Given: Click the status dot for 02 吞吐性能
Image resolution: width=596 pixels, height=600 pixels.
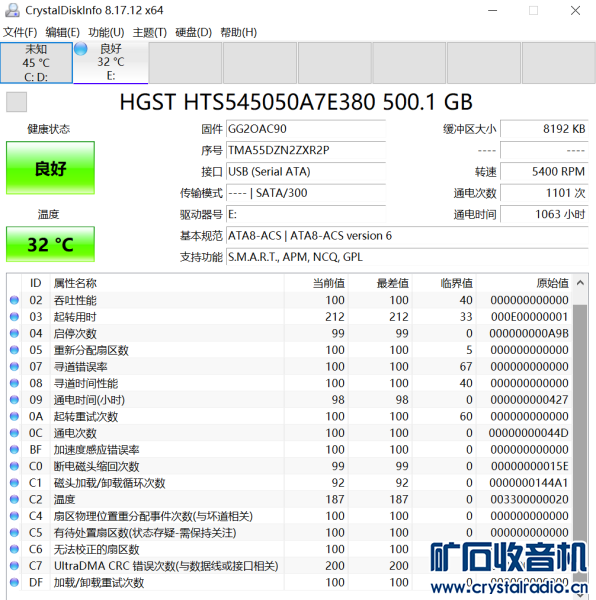Looking at the screenshot, I should coord(14,300).
